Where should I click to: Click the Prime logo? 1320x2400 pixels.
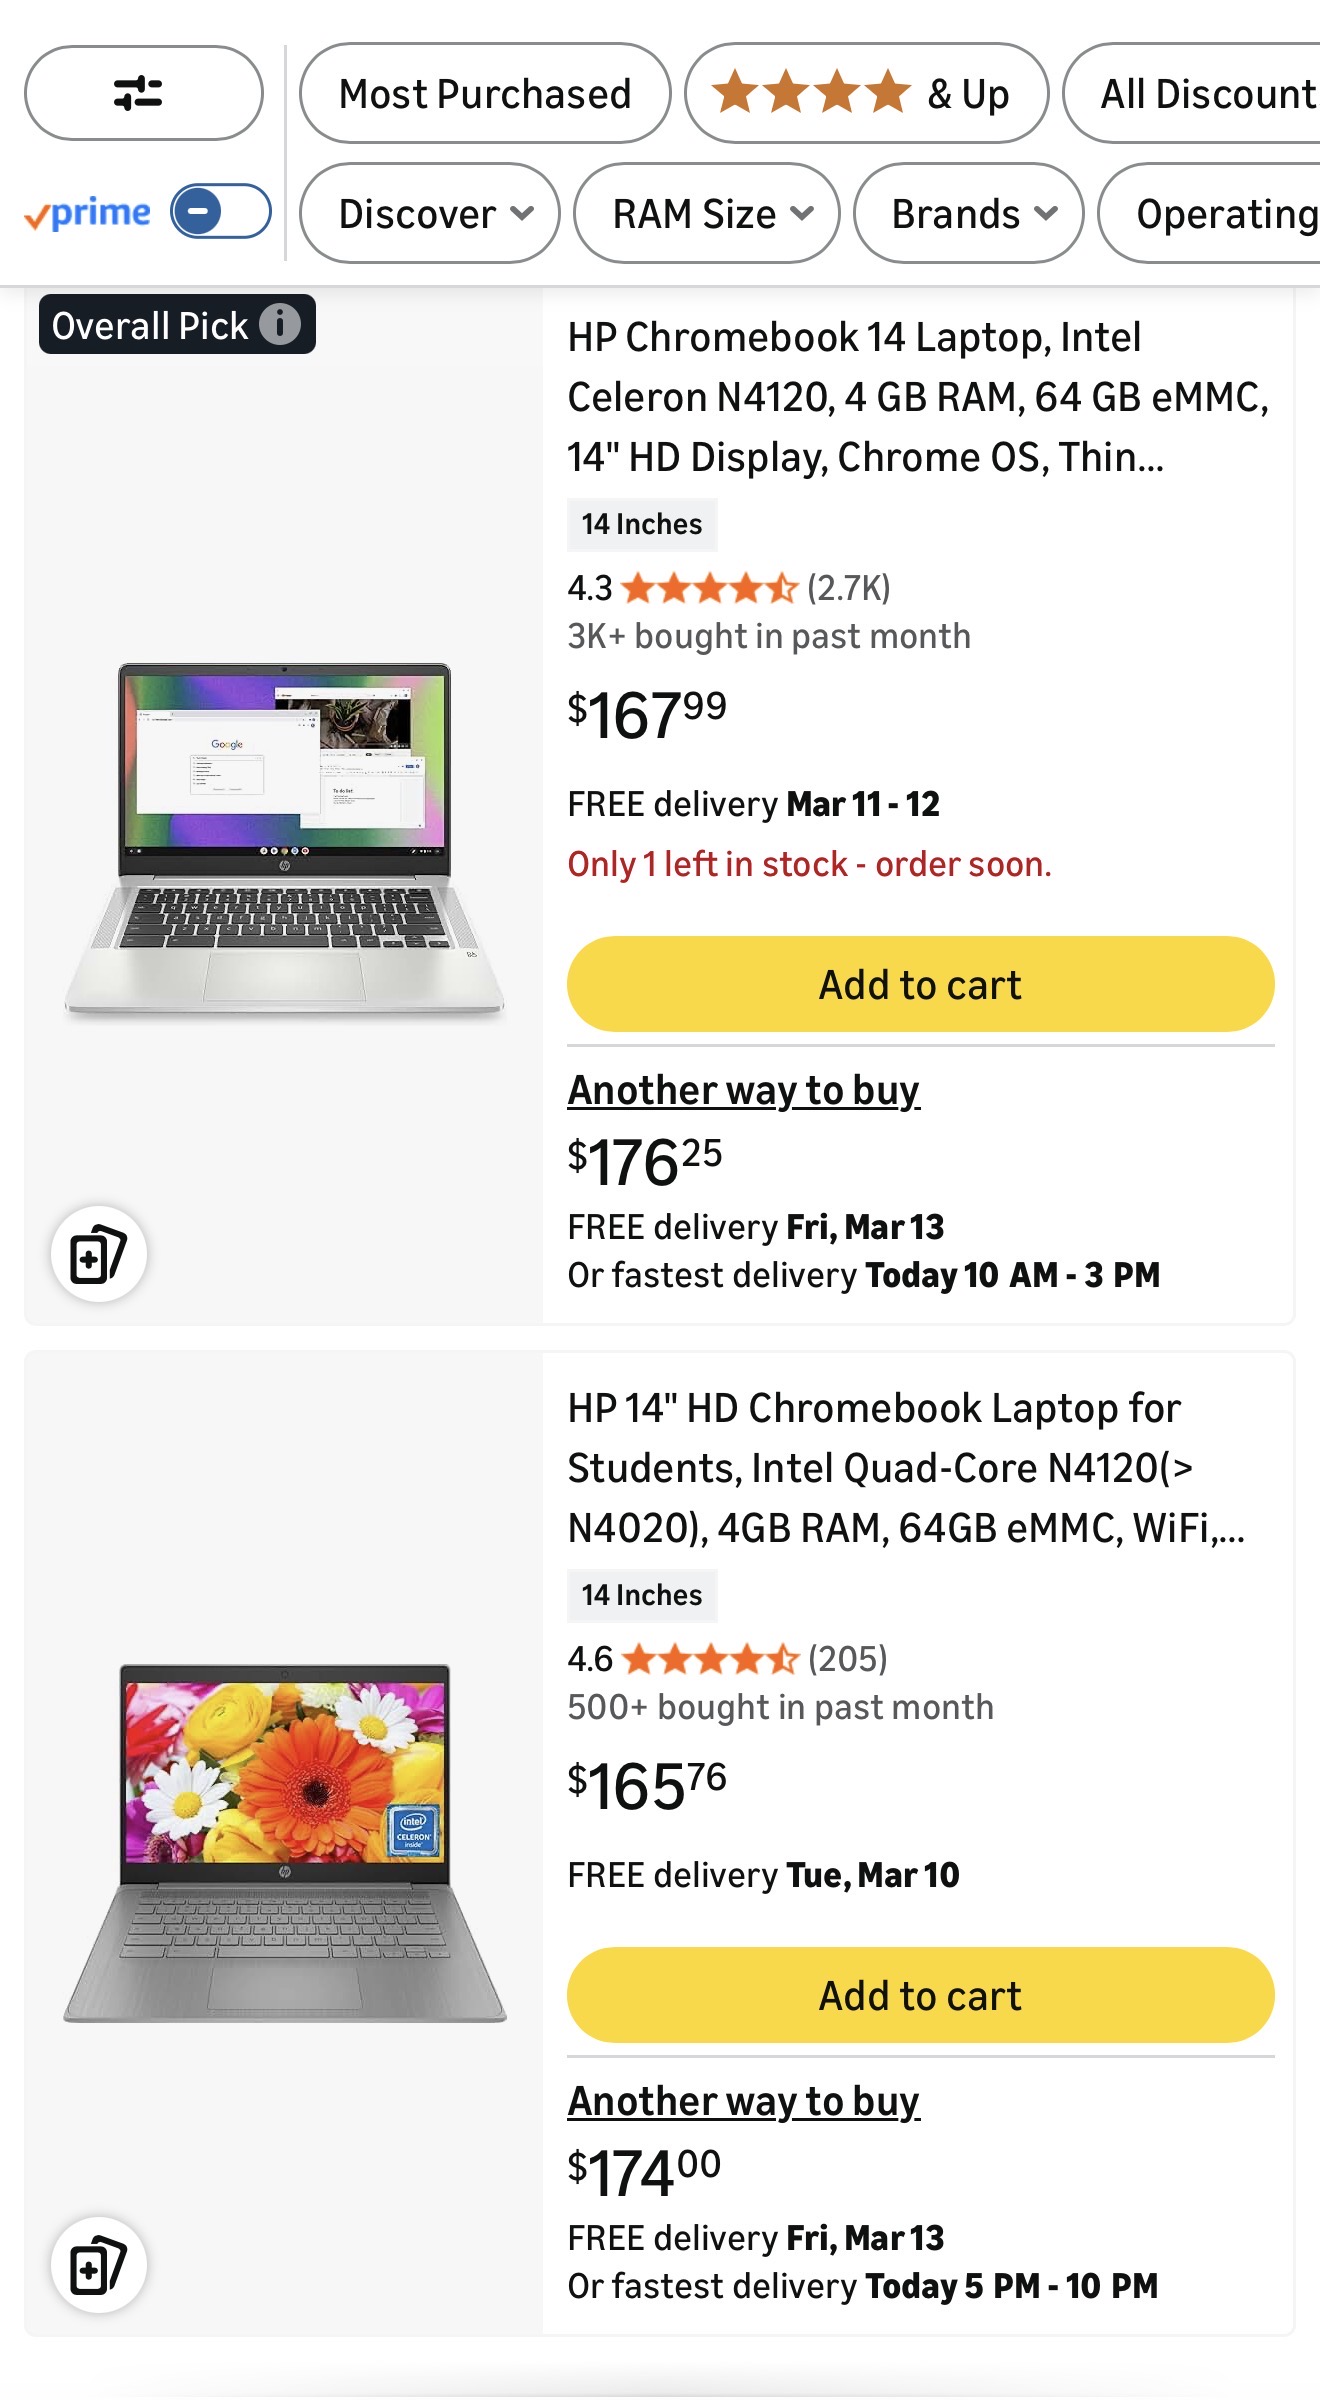pos(88,213)
